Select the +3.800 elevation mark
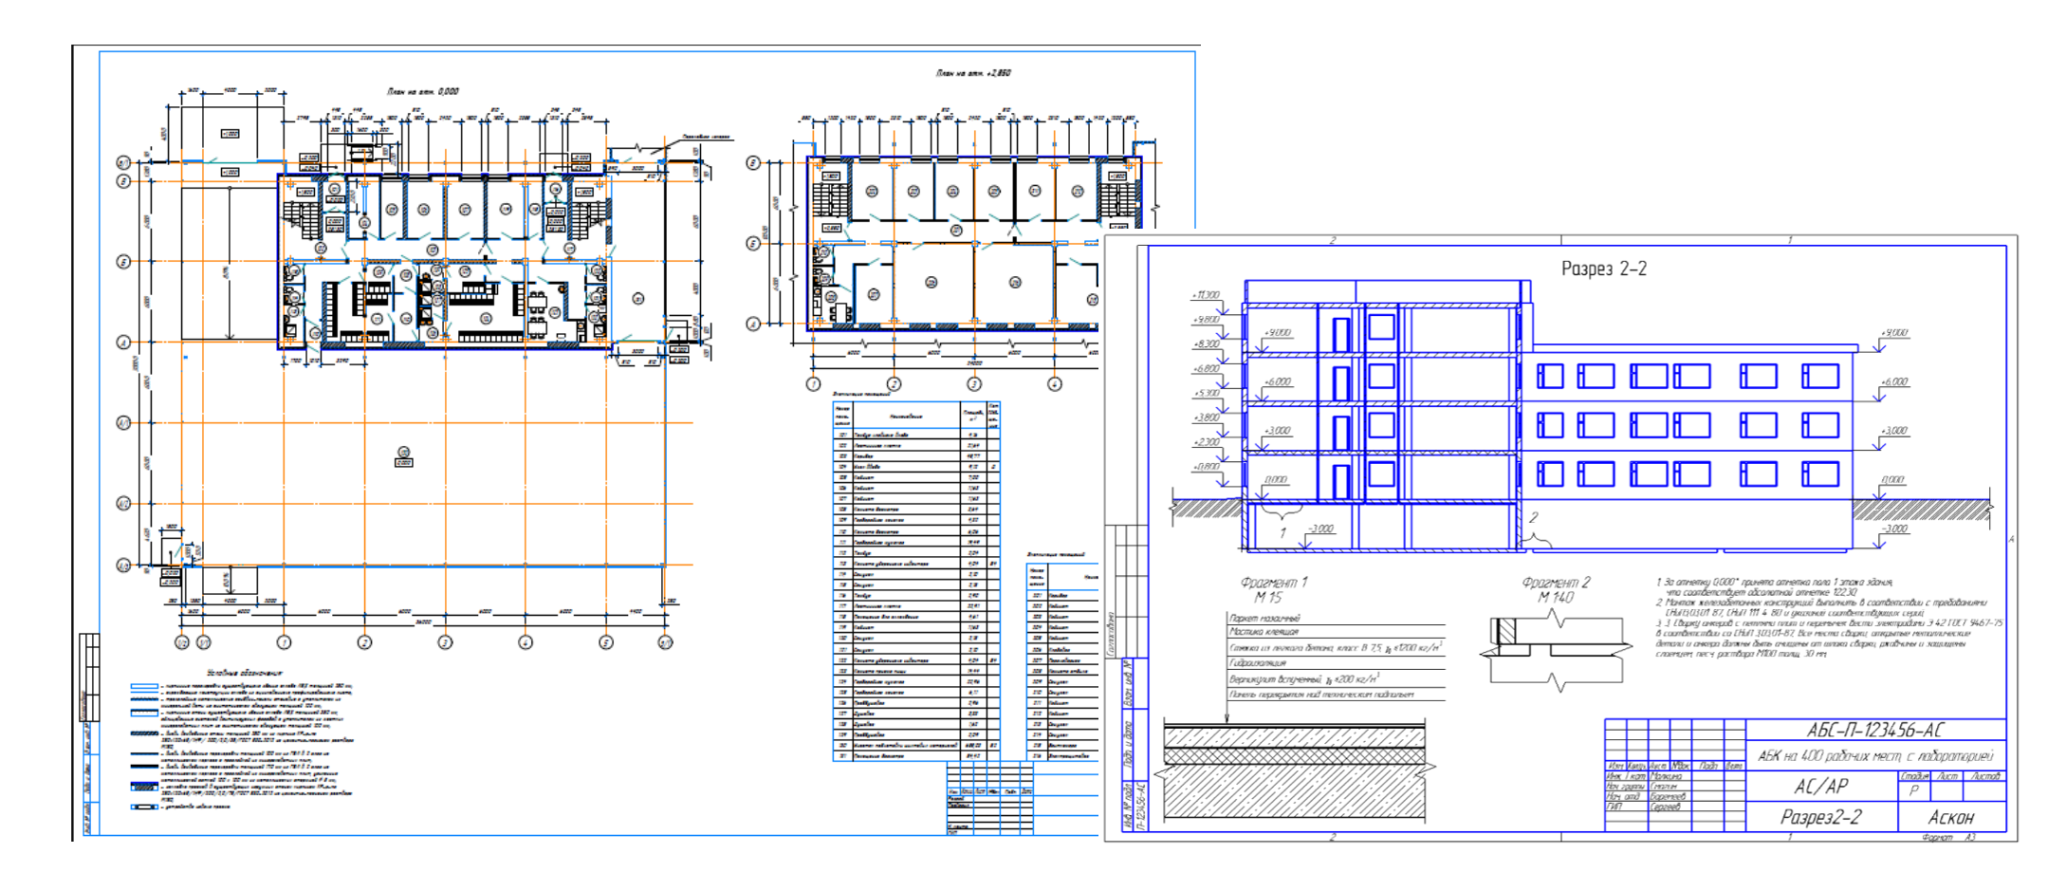 [1205, 418]
